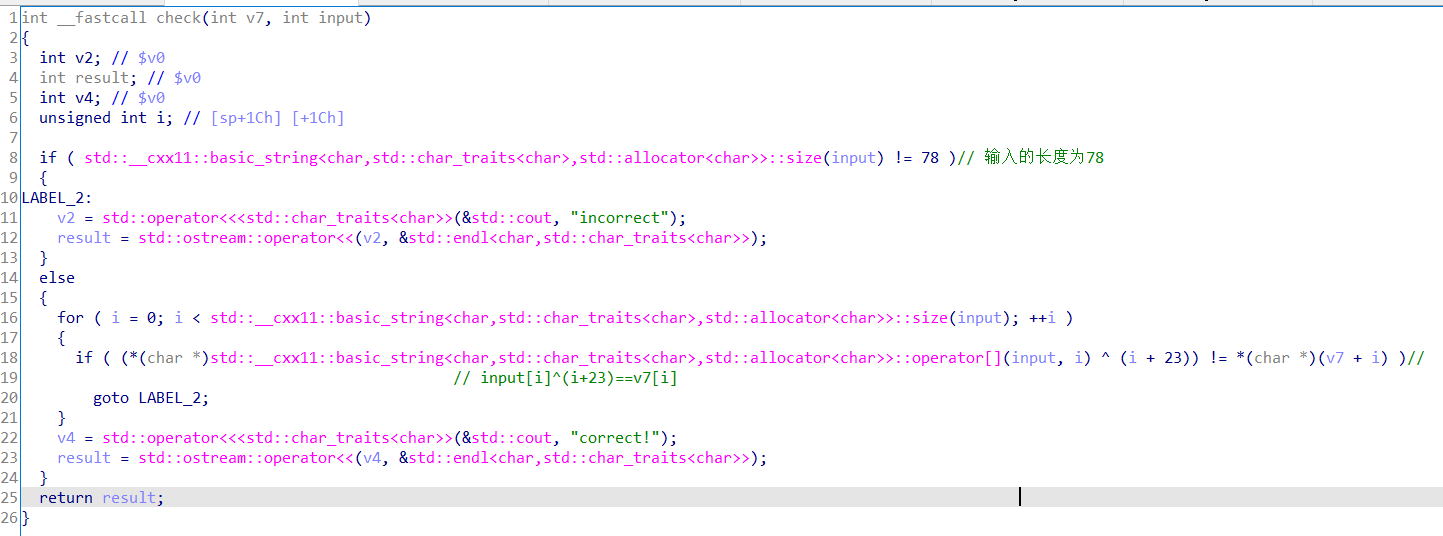Click parameter "v7" in the function signature
Viewport: 1443px width, 536px height.
[255, 18]
